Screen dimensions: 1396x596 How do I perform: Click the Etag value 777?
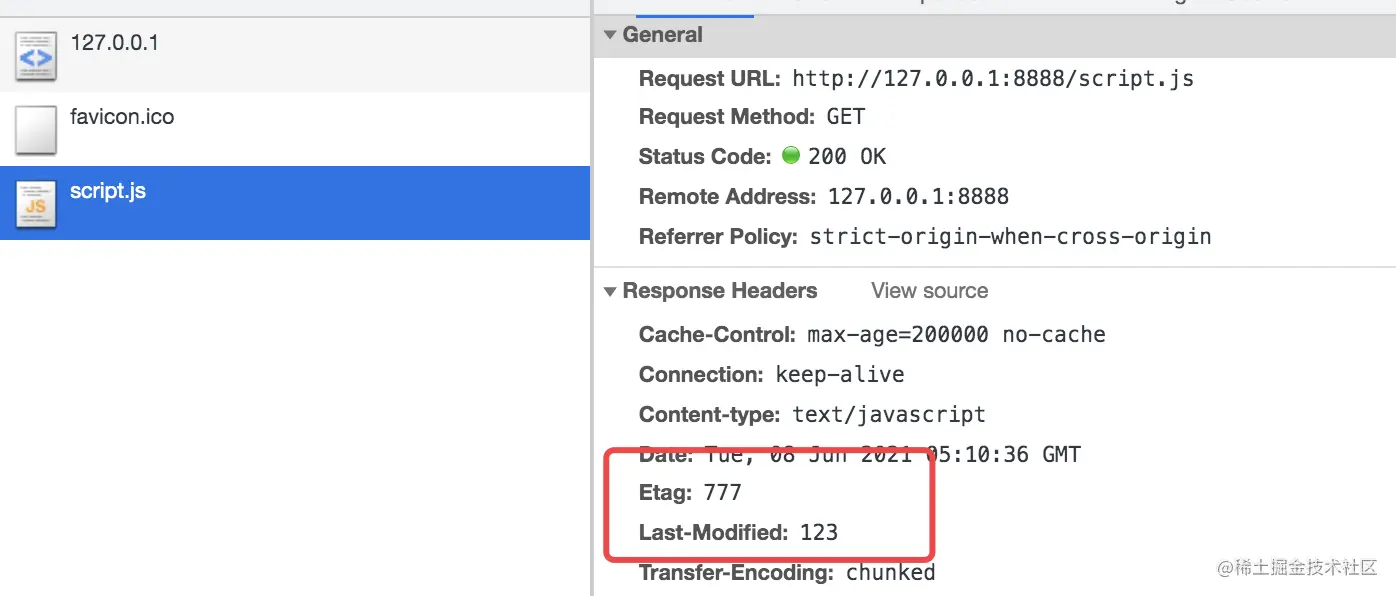[722, 492]
